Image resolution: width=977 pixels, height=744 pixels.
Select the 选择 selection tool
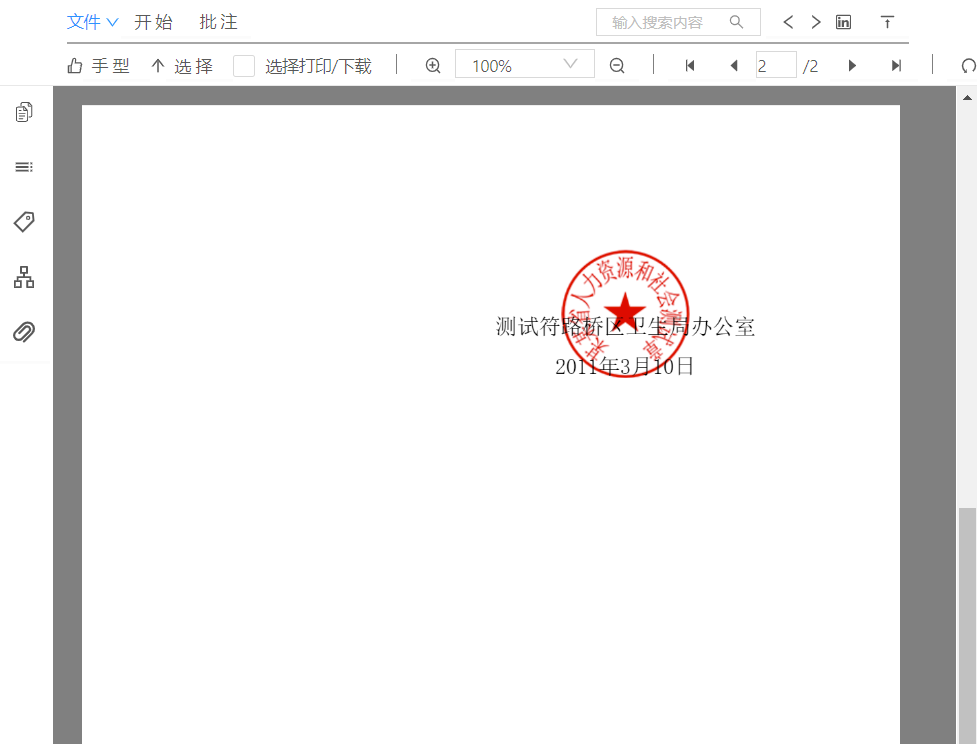[x=182, y=66]
